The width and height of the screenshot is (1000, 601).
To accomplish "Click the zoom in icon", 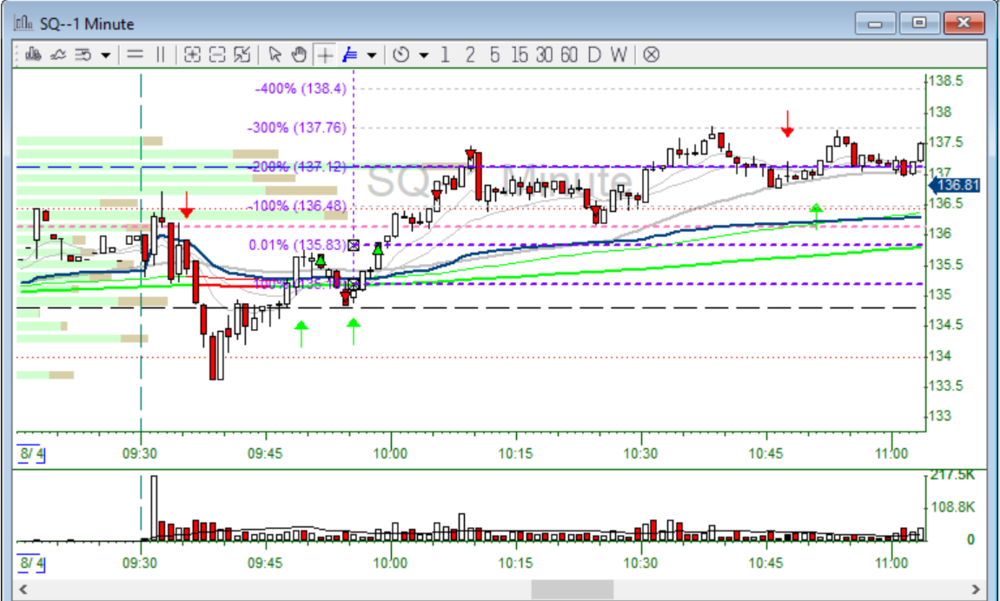I will tap(192, 55).
